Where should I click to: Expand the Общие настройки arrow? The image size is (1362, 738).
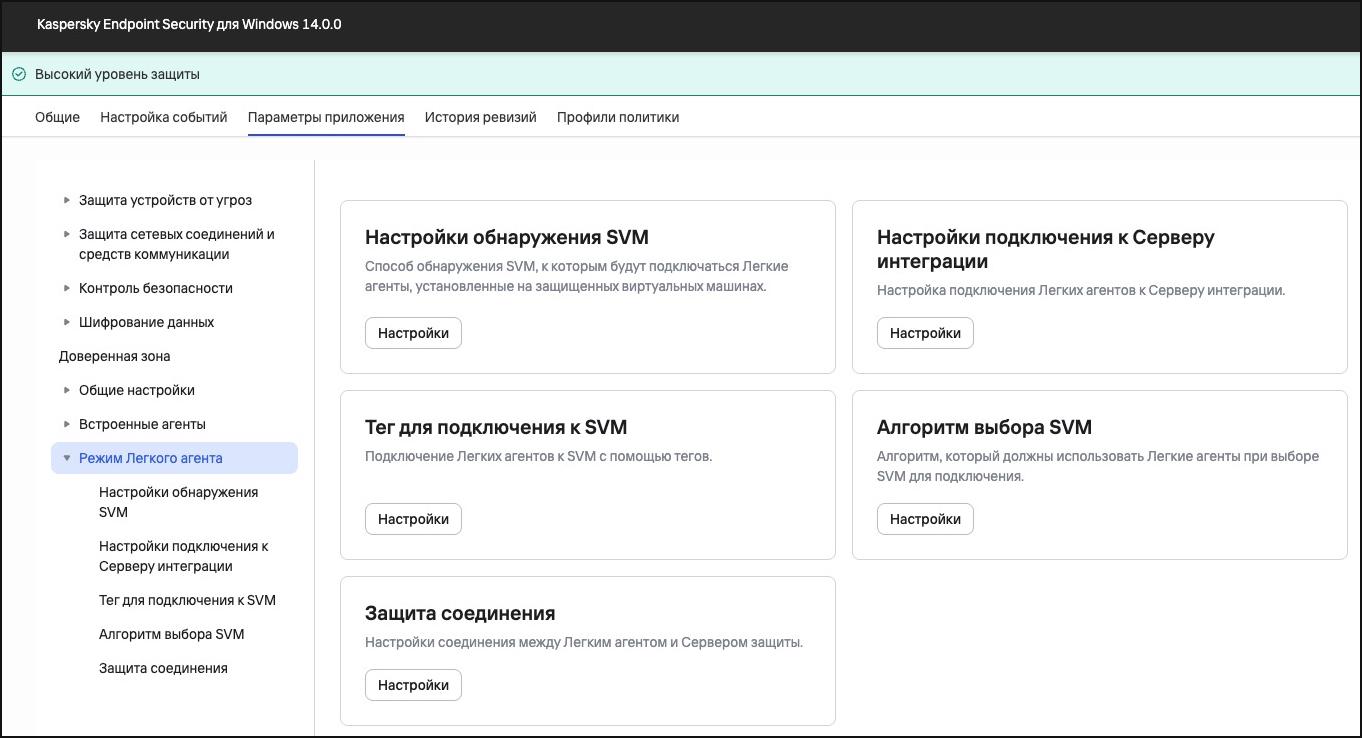click(x=67, y=390)
